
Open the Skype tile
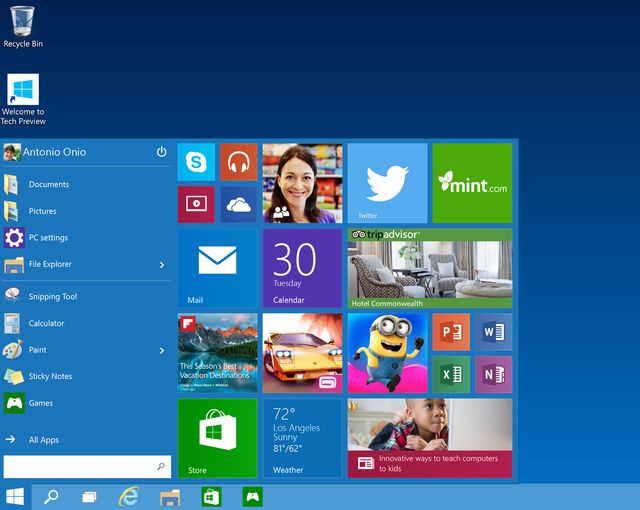(196, 162)
